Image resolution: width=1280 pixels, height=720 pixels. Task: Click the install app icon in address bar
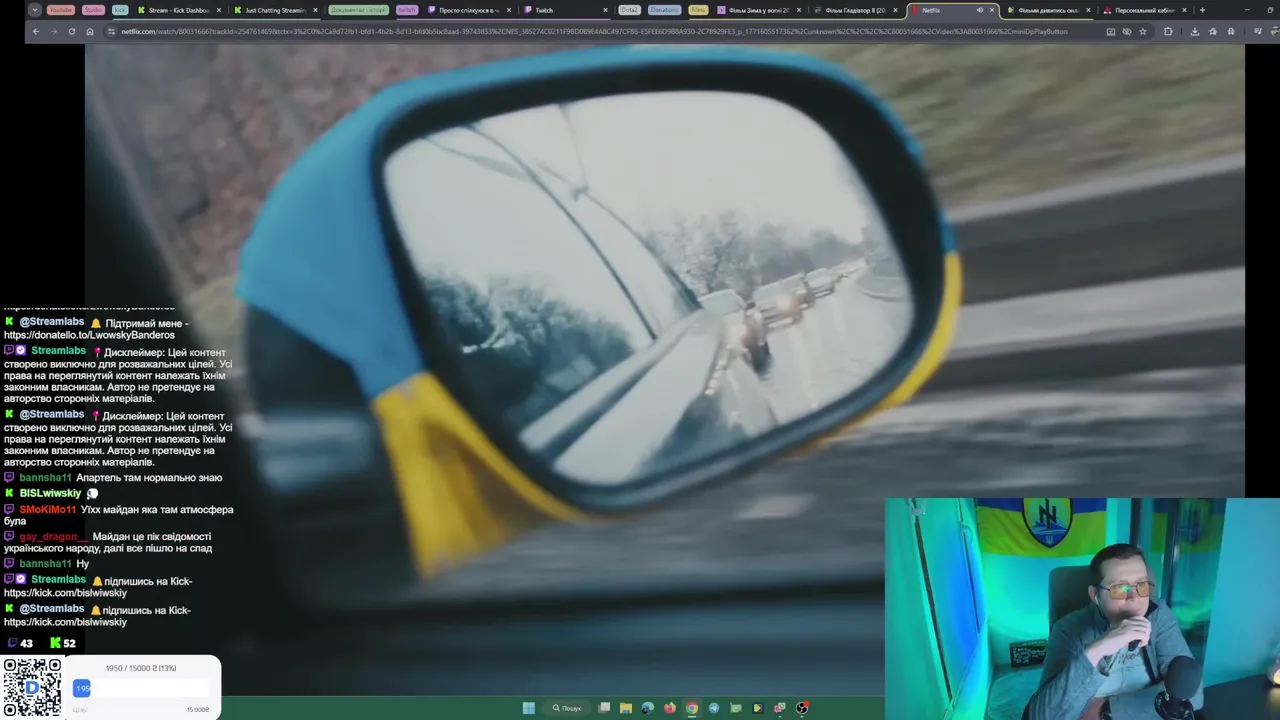1110,31
